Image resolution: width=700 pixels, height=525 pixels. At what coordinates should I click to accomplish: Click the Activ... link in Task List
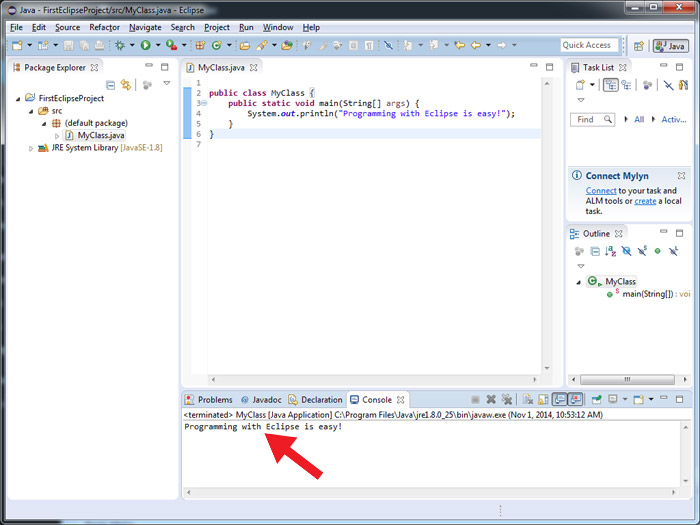click(x=674, y=119)
